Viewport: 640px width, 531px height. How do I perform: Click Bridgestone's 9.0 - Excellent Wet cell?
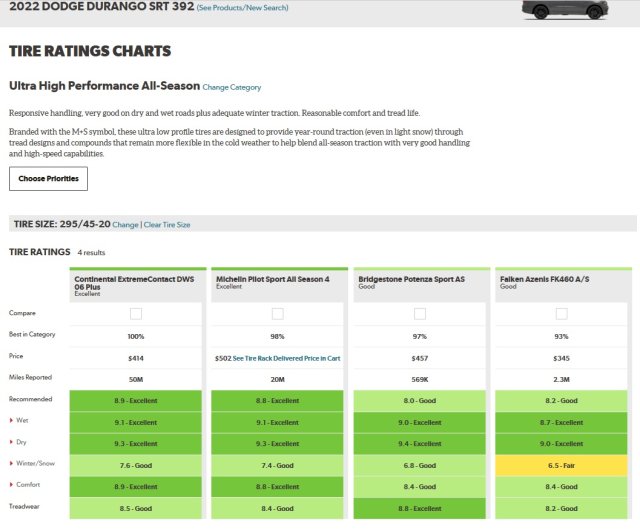[420, 422]
